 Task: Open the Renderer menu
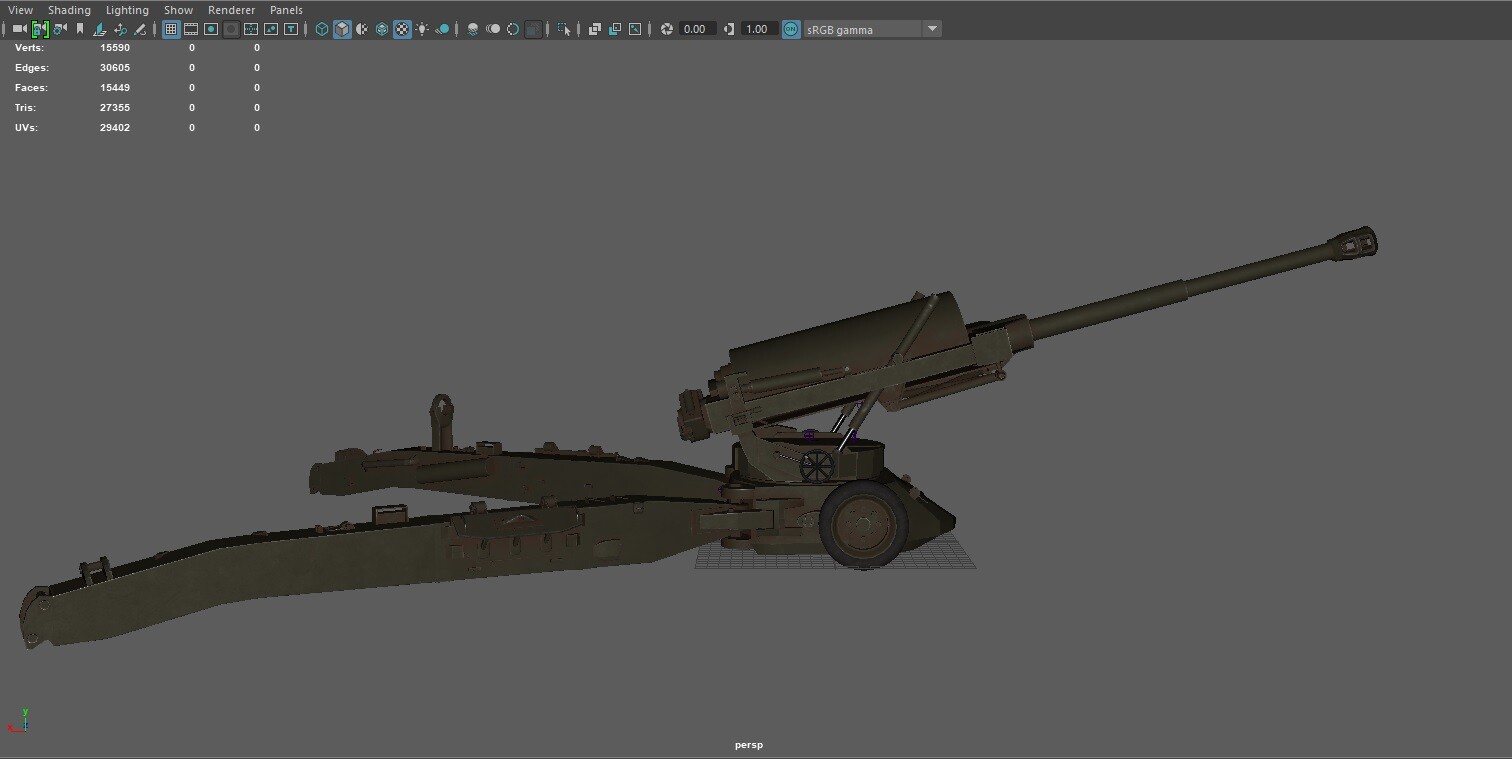[x=232, y=10]
